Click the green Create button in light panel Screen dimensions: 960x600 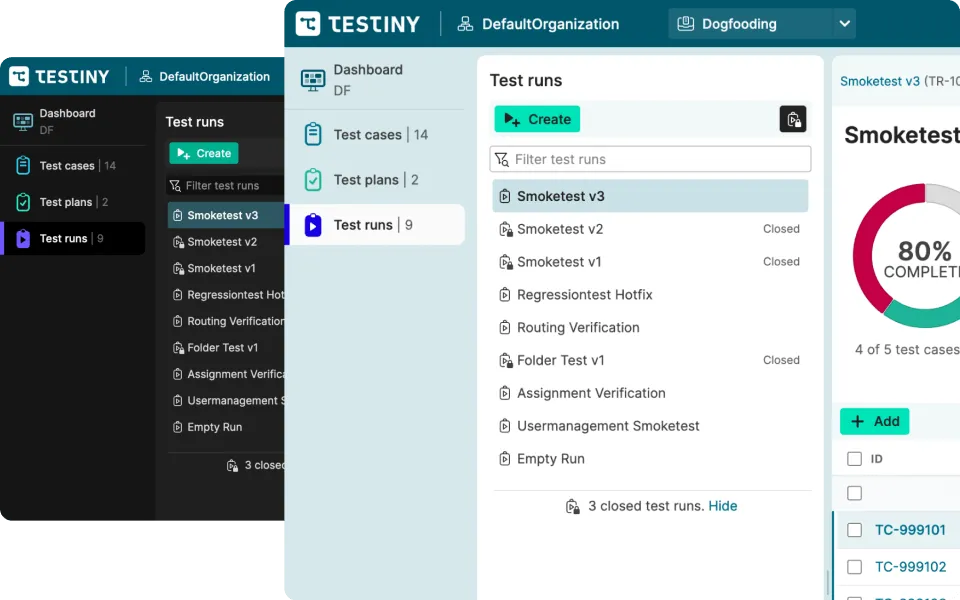(537, 119)
